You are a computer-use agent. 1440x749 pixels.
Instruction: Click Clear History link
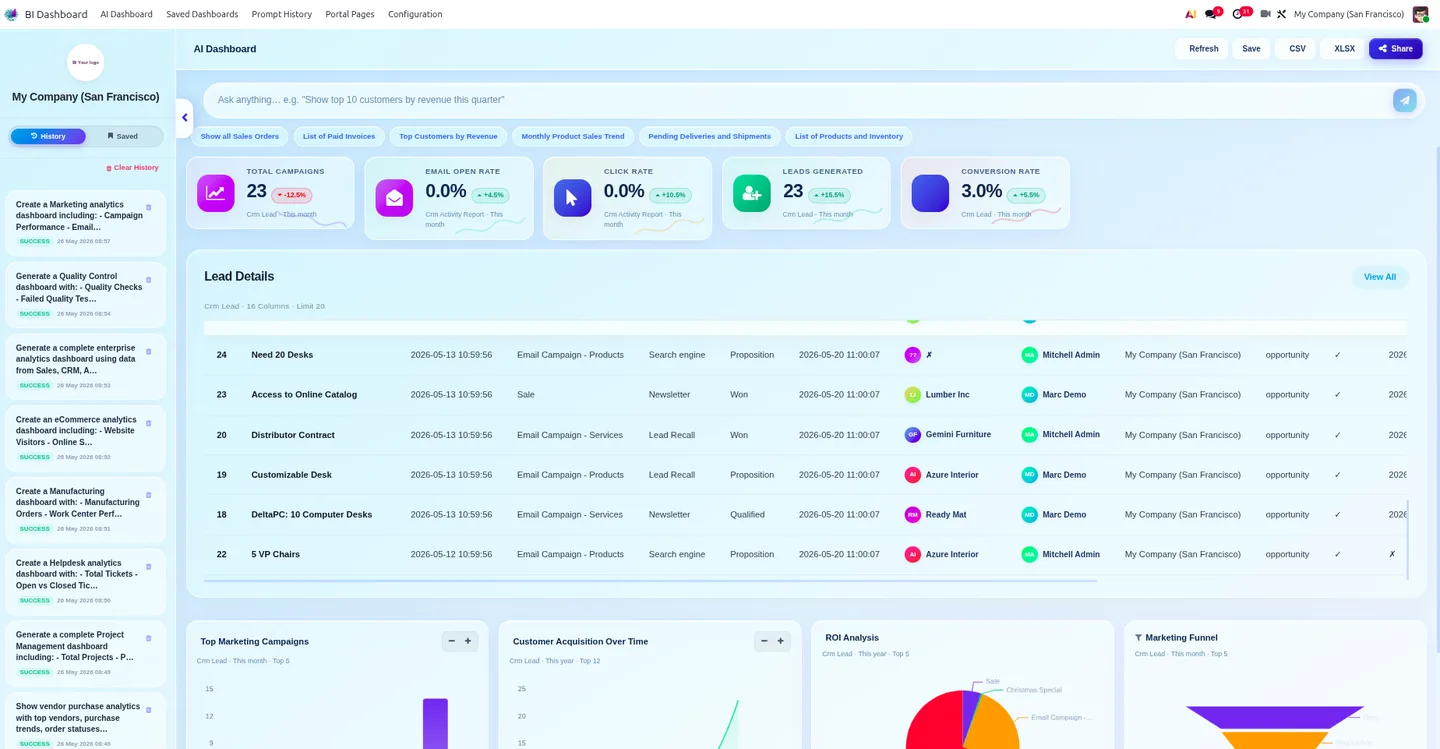point(132,168)
